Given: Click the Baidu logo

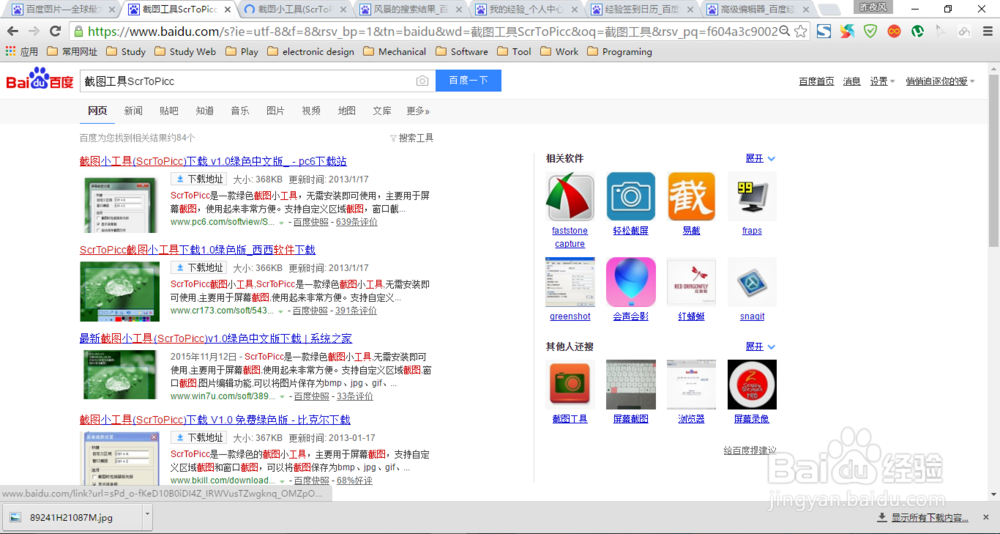Looking at the screenshot, I should [40, 79].
